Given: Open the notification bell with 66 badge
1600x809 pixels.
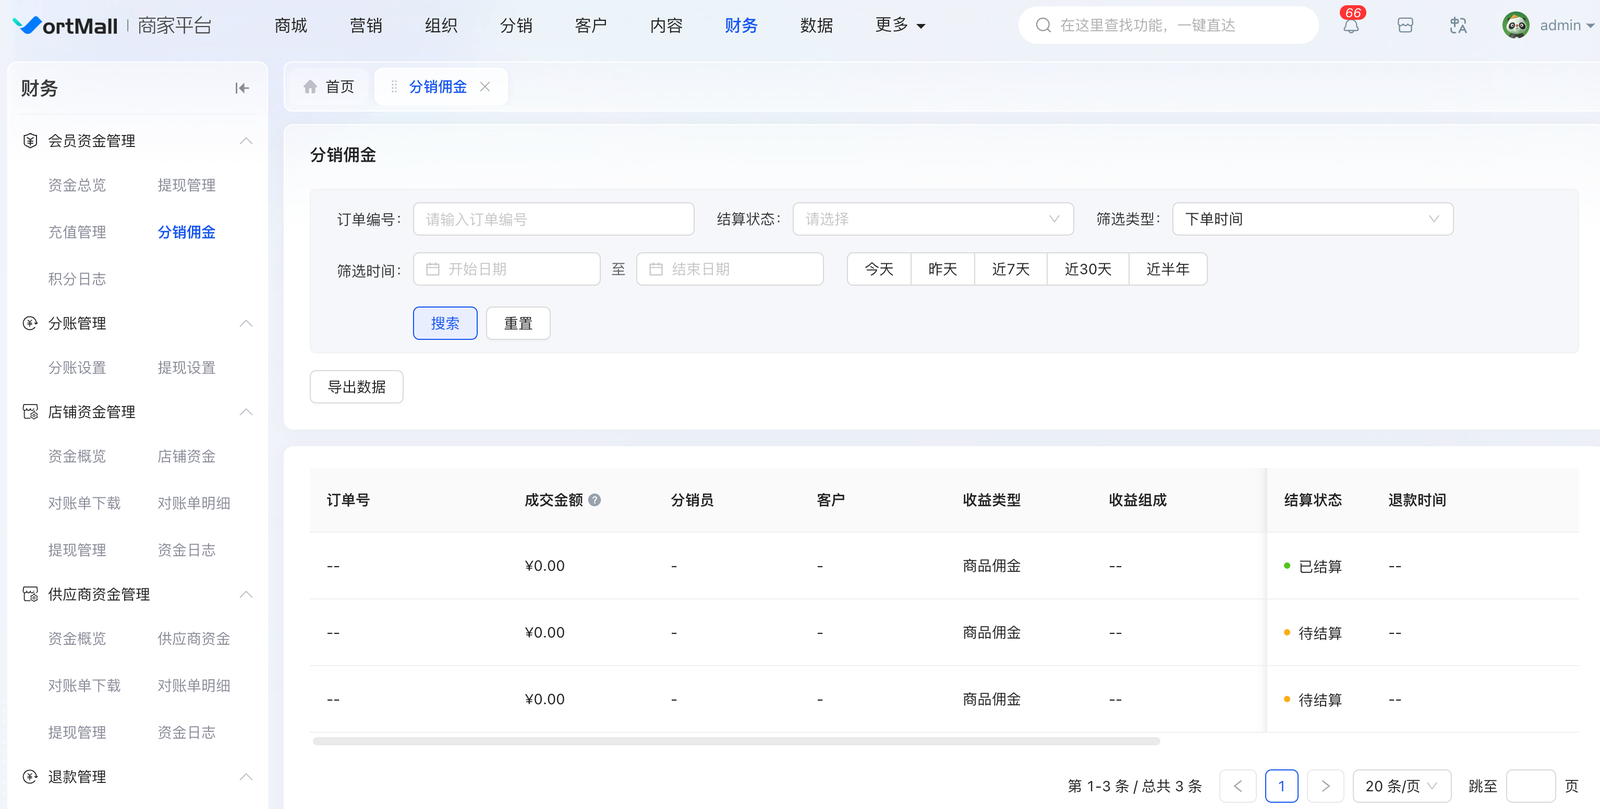Looking at the screenshot, I should 1351,26.
